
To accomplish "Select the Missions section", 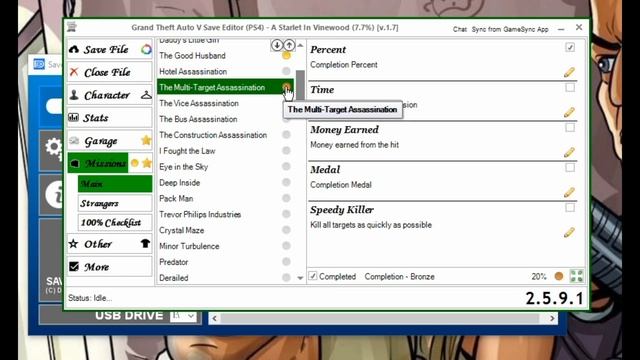I will 98,163.
